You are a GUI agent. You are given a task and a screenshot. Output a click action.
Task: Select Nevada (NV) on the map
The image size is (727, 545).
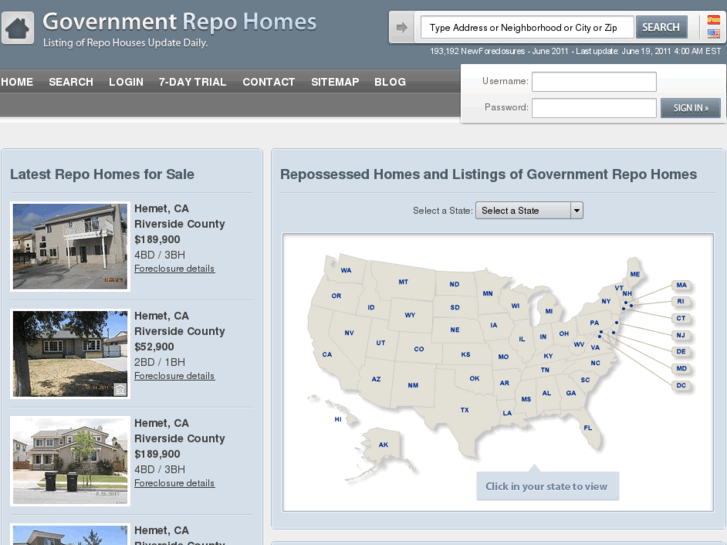point(349,333)
